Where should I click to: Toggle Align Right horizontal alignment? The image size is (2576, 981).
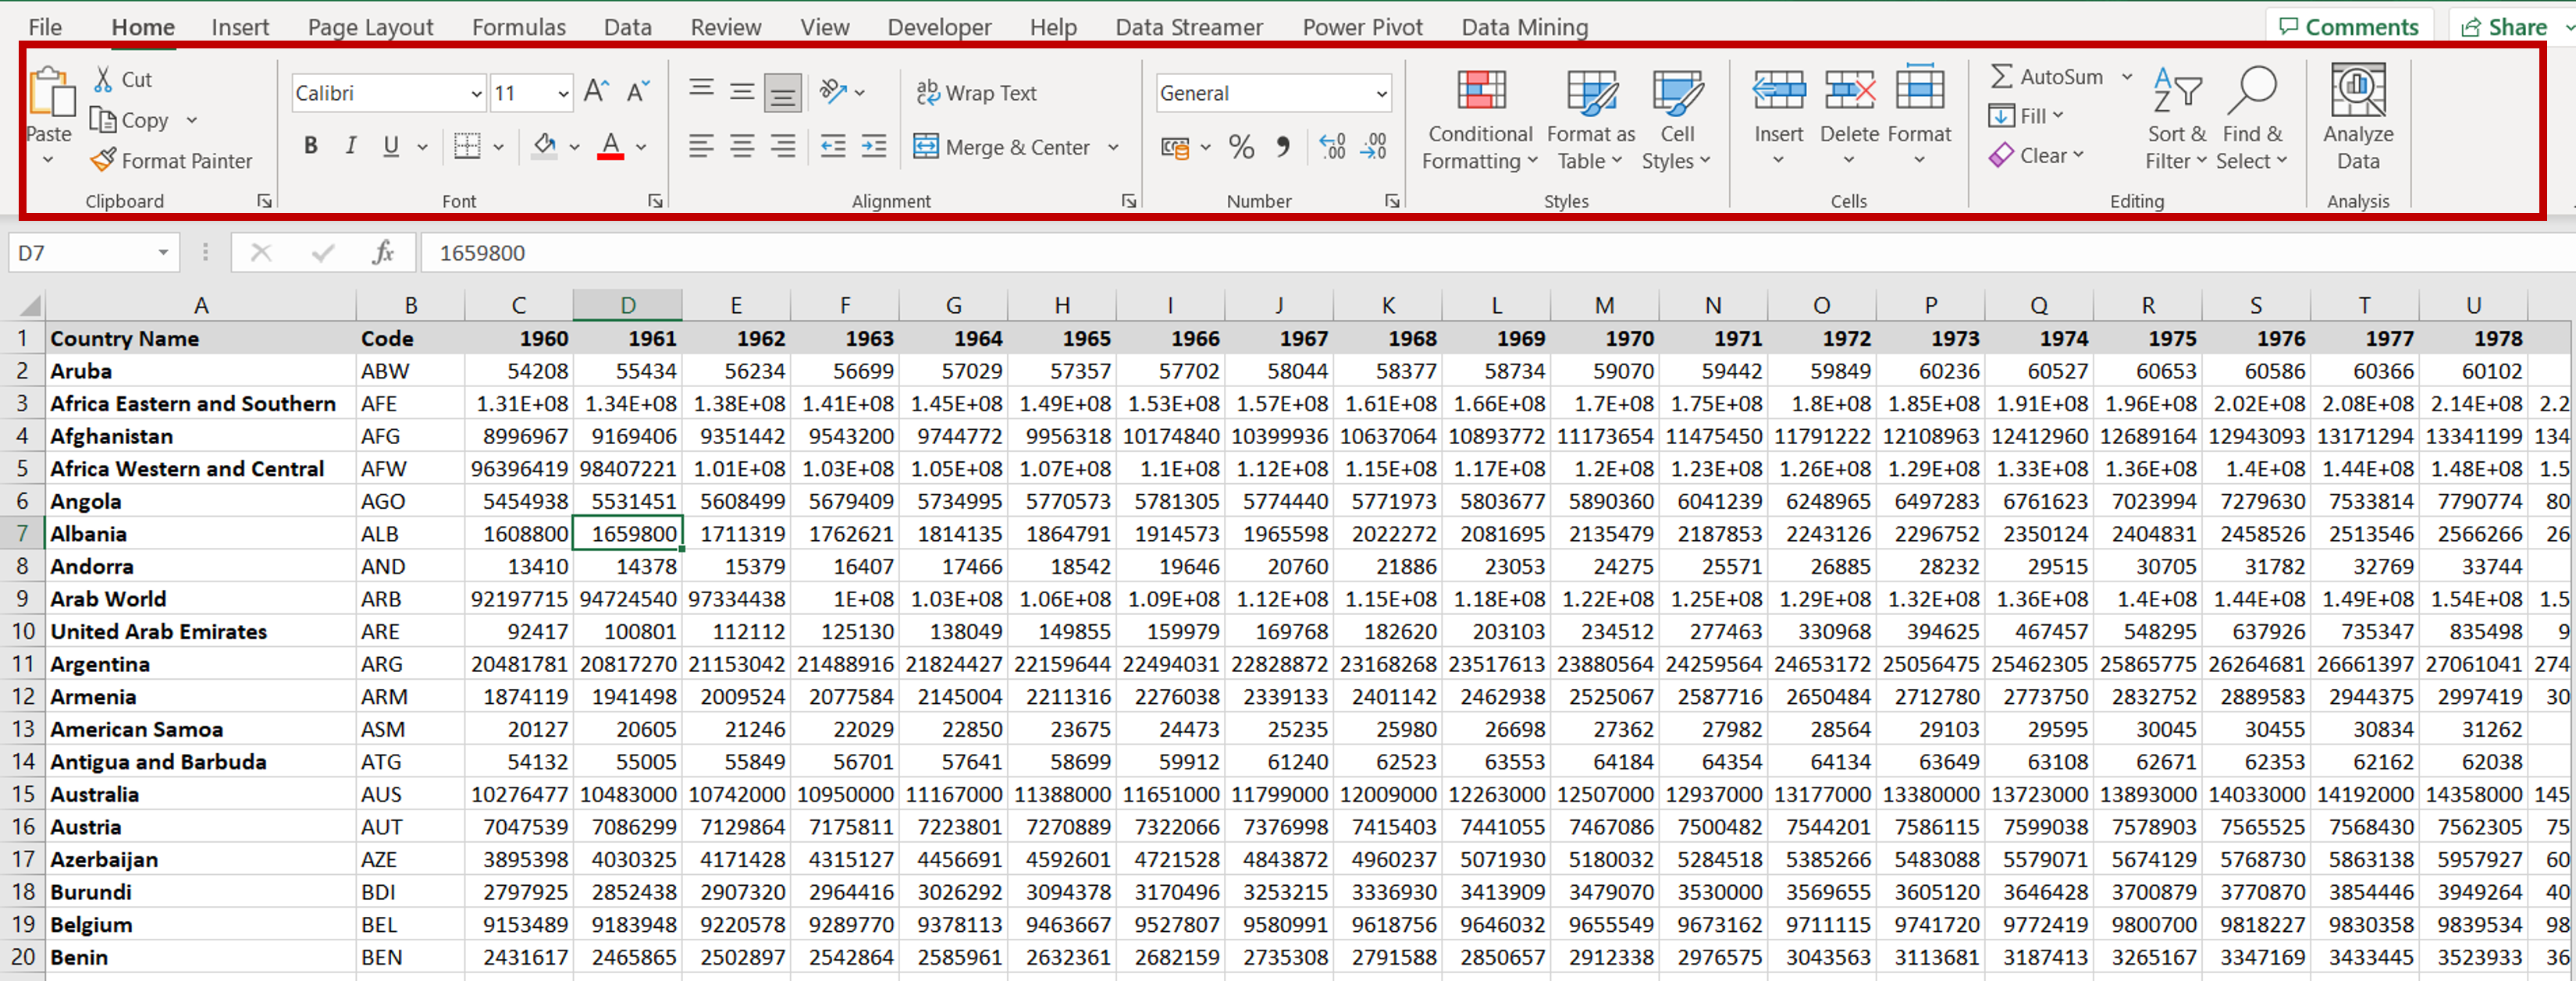coord(783,147)
